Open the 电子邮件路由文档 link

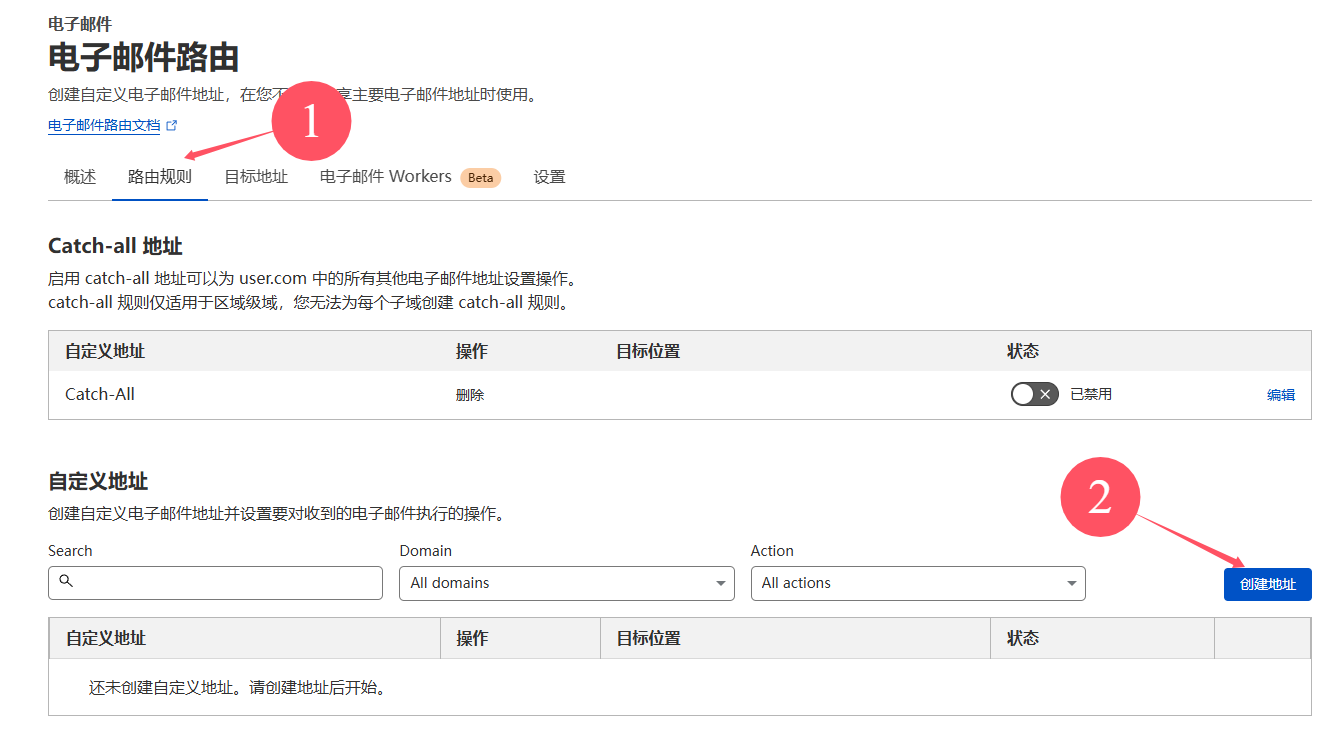(104, 126)
